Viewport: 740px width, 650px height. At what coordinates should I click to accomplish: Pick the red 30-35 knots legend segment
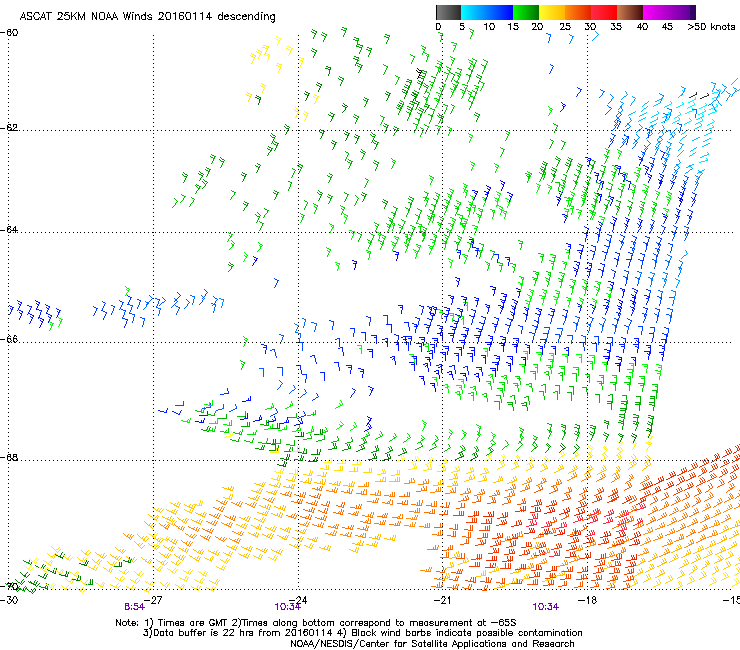604,12
